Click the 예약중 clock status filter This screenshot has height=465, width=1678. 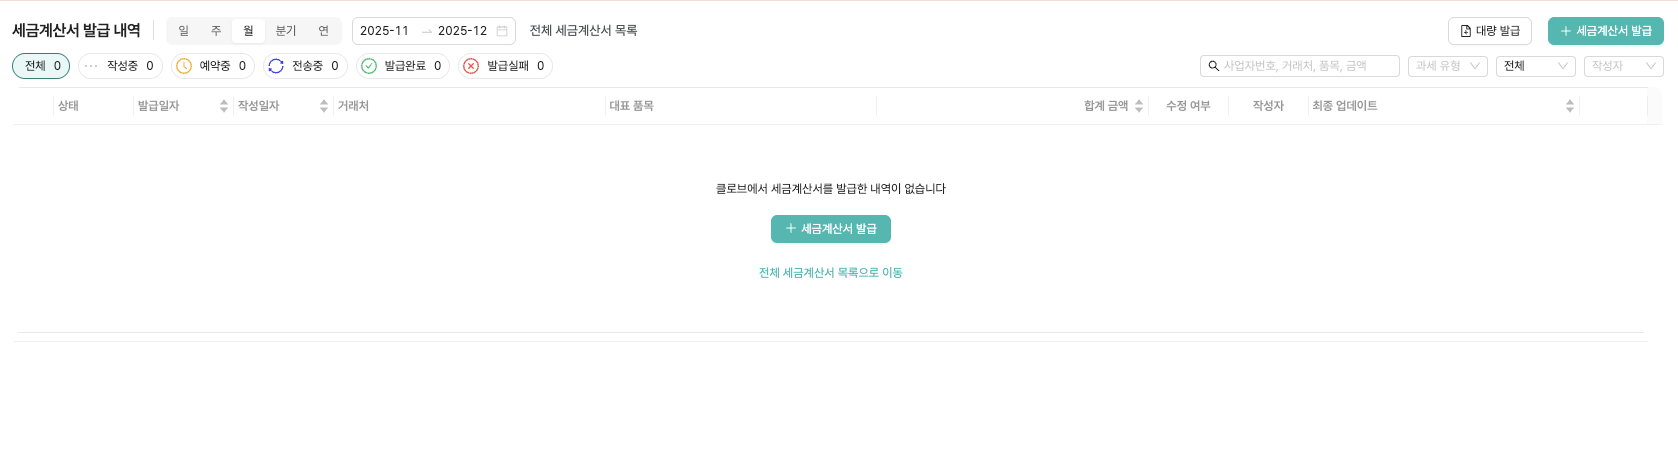tap(213, 66)
